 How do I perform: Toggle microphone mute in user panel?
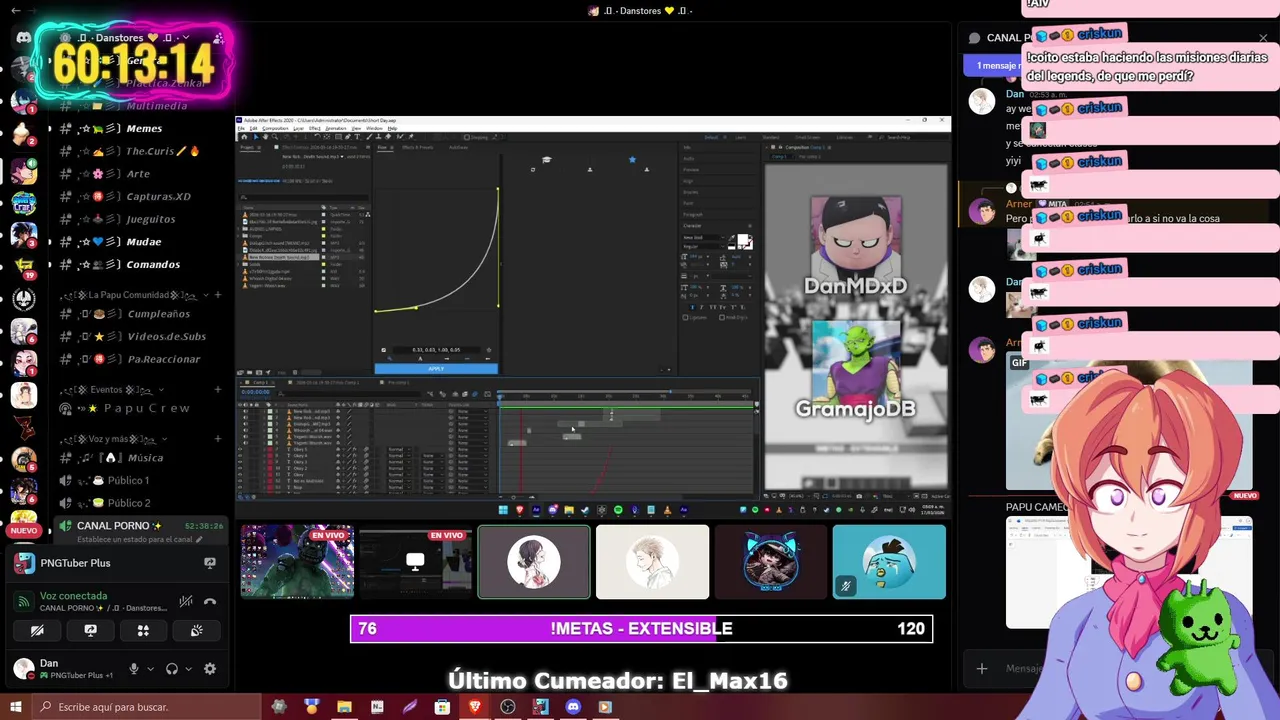[x=134, y=669]
